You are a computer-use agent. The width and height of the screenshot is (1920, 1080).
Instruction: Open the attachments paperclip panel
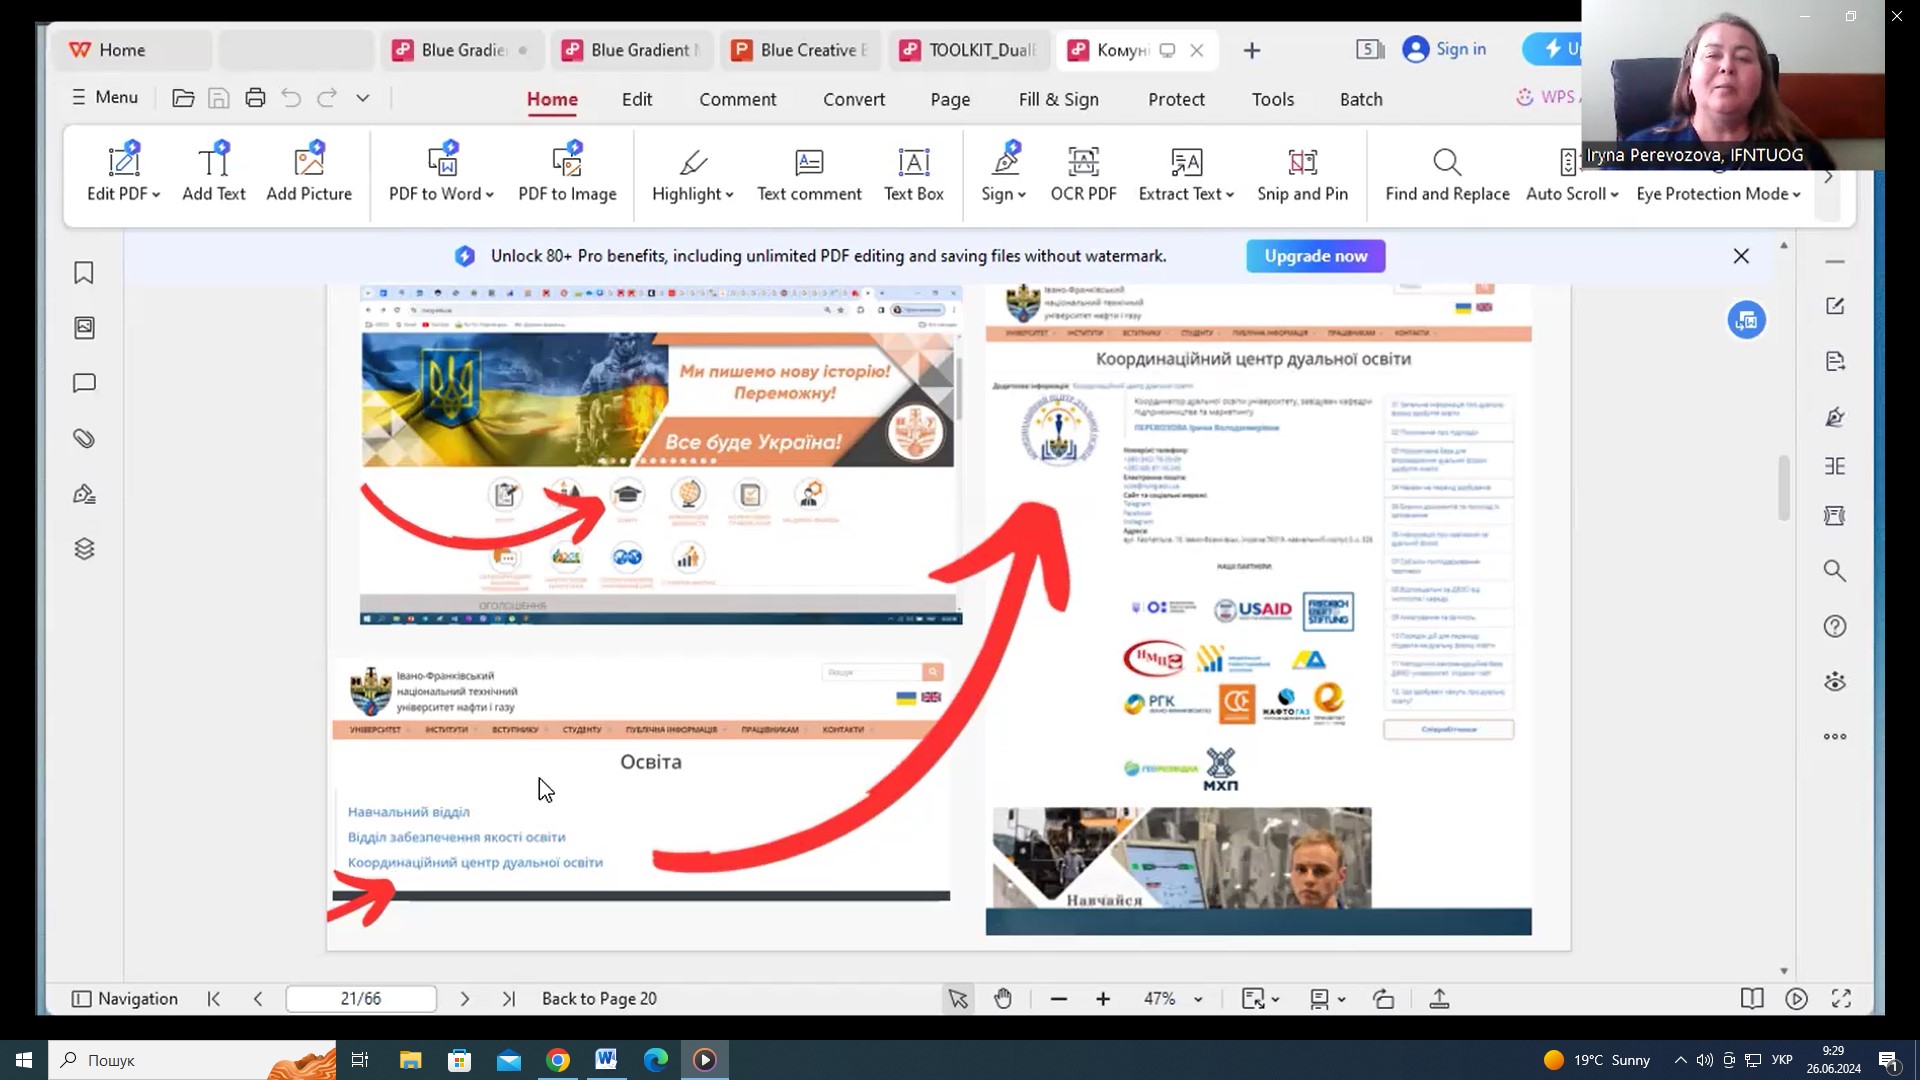[x=84, y=439]
